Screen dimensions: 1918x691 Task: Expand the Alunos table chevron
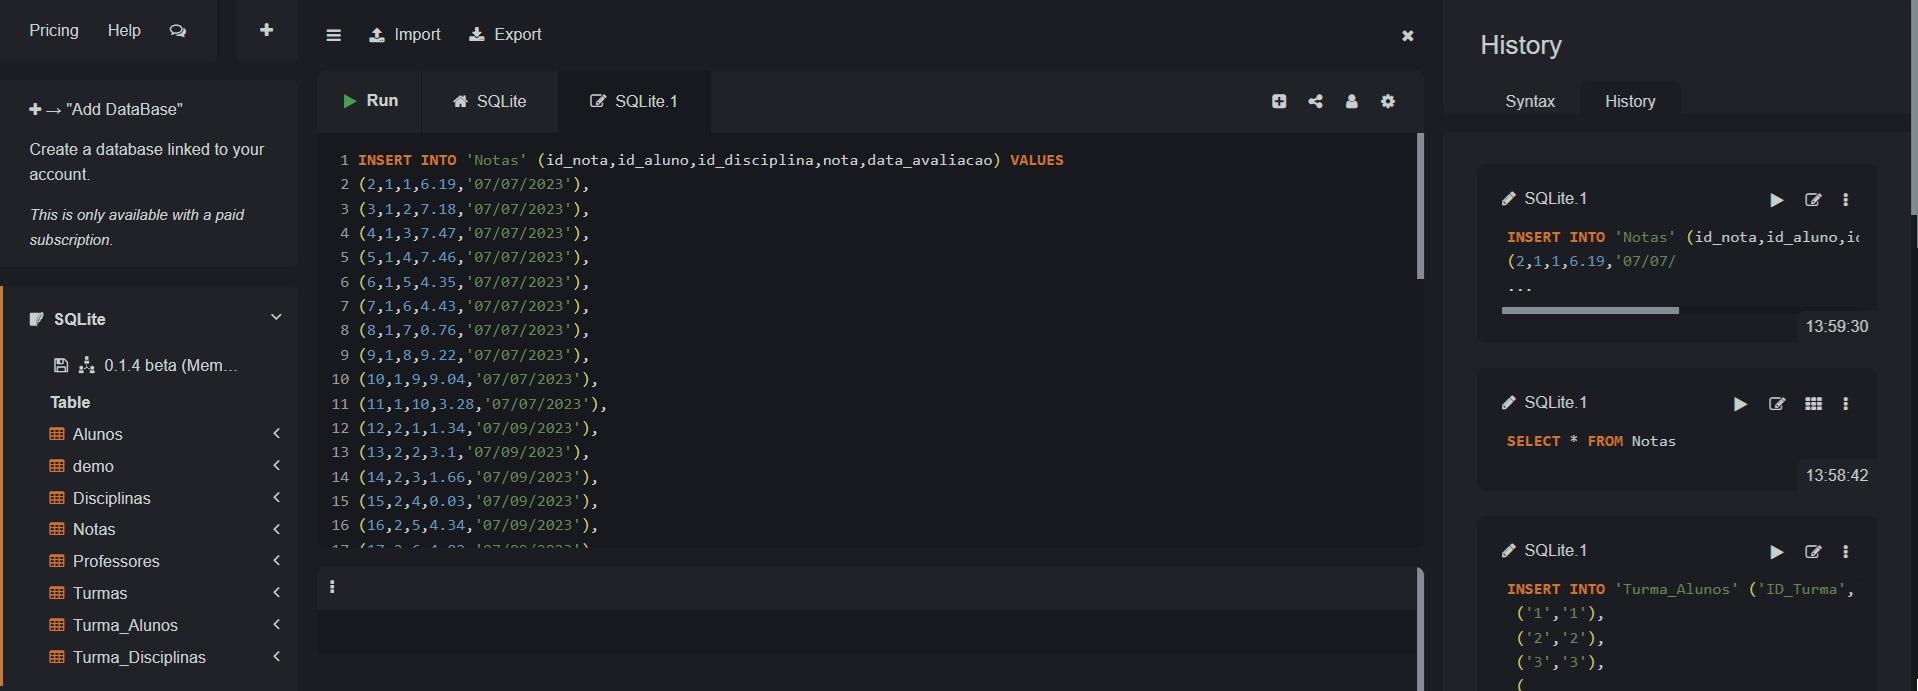277,433
